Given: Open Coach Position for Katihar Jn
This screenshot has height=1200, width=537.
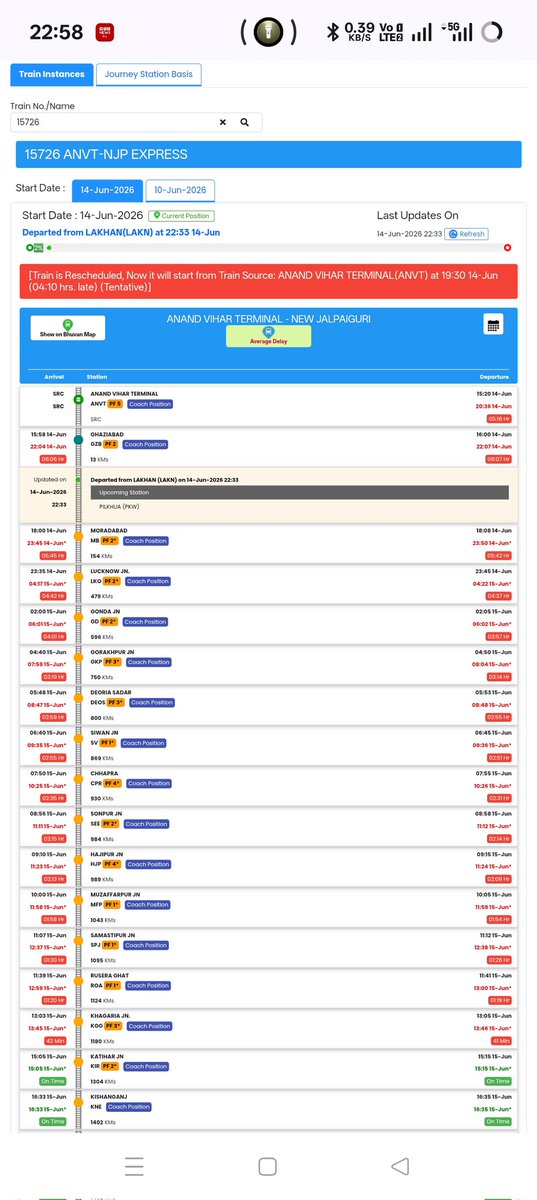Looking at the screenshot, I should pos(146,1067).
